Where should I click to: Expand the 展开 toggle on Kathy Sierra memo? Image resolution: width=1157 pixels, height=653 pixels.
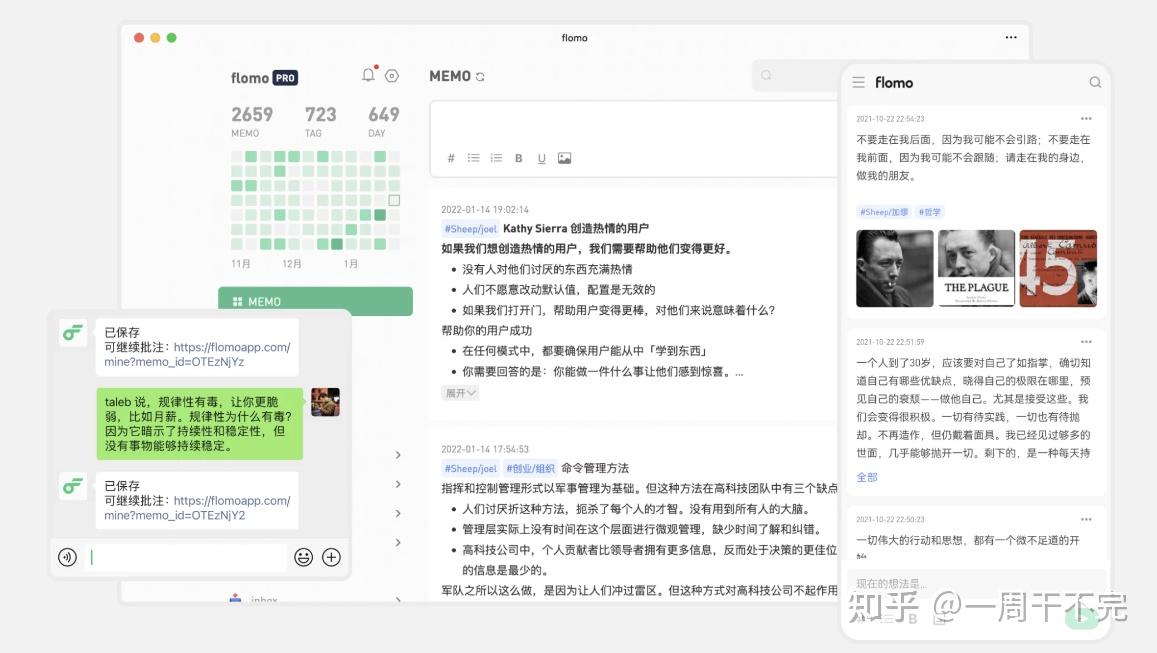coord(460,393)
